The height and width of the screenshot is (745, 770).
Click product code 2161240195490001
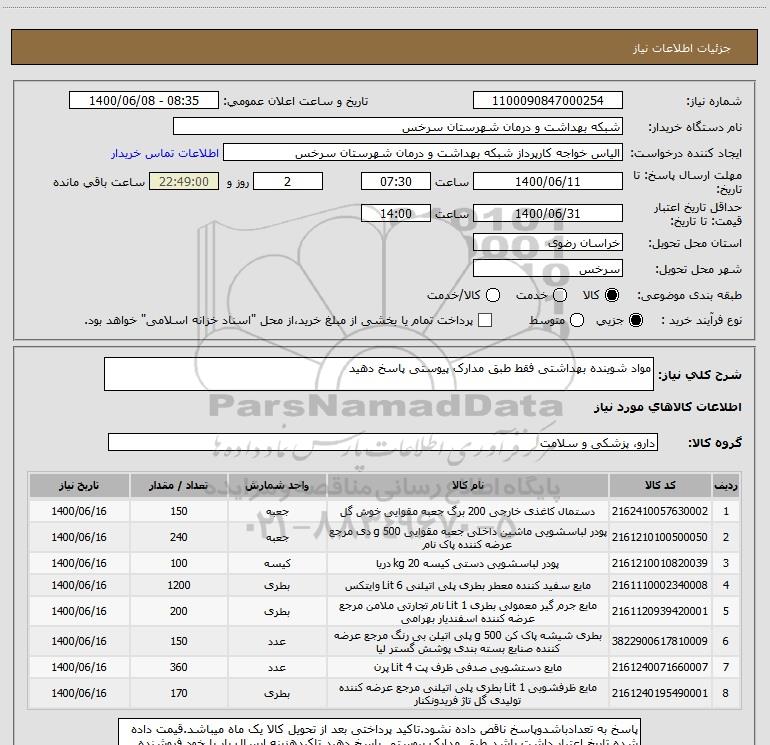660,693
